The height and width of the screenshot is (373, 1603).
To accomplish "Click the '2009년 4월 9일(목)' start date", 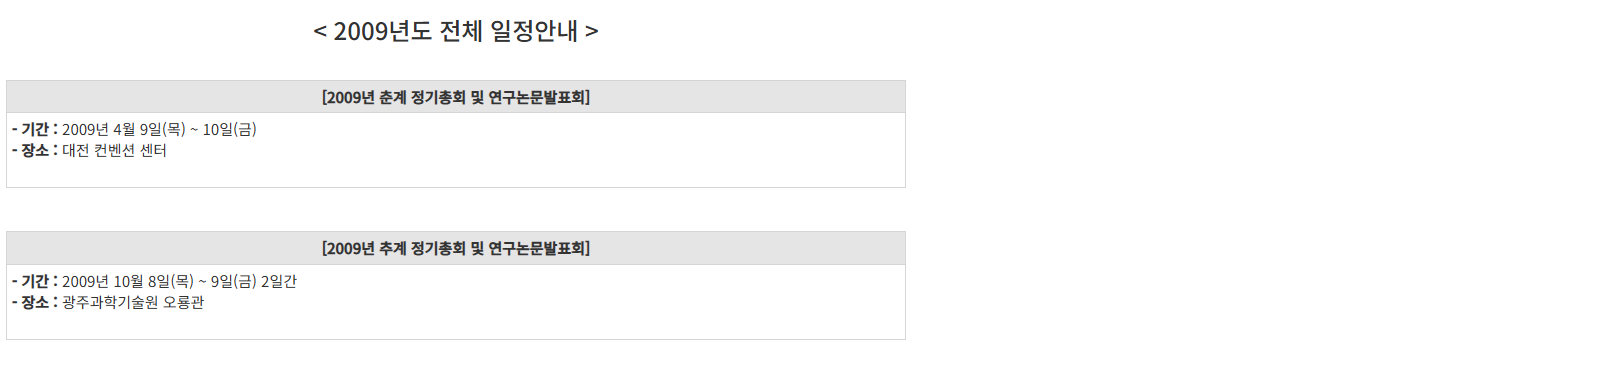I will pos(124,129).
